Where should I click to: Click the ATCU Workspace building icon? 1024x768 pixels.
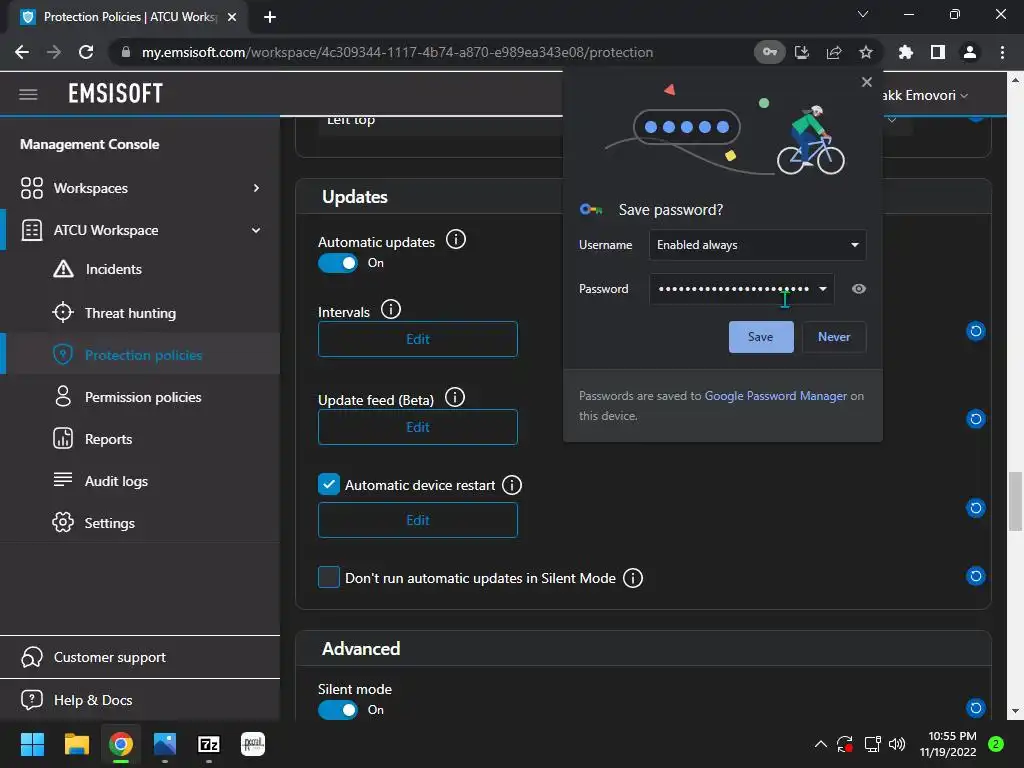point(31,230)
